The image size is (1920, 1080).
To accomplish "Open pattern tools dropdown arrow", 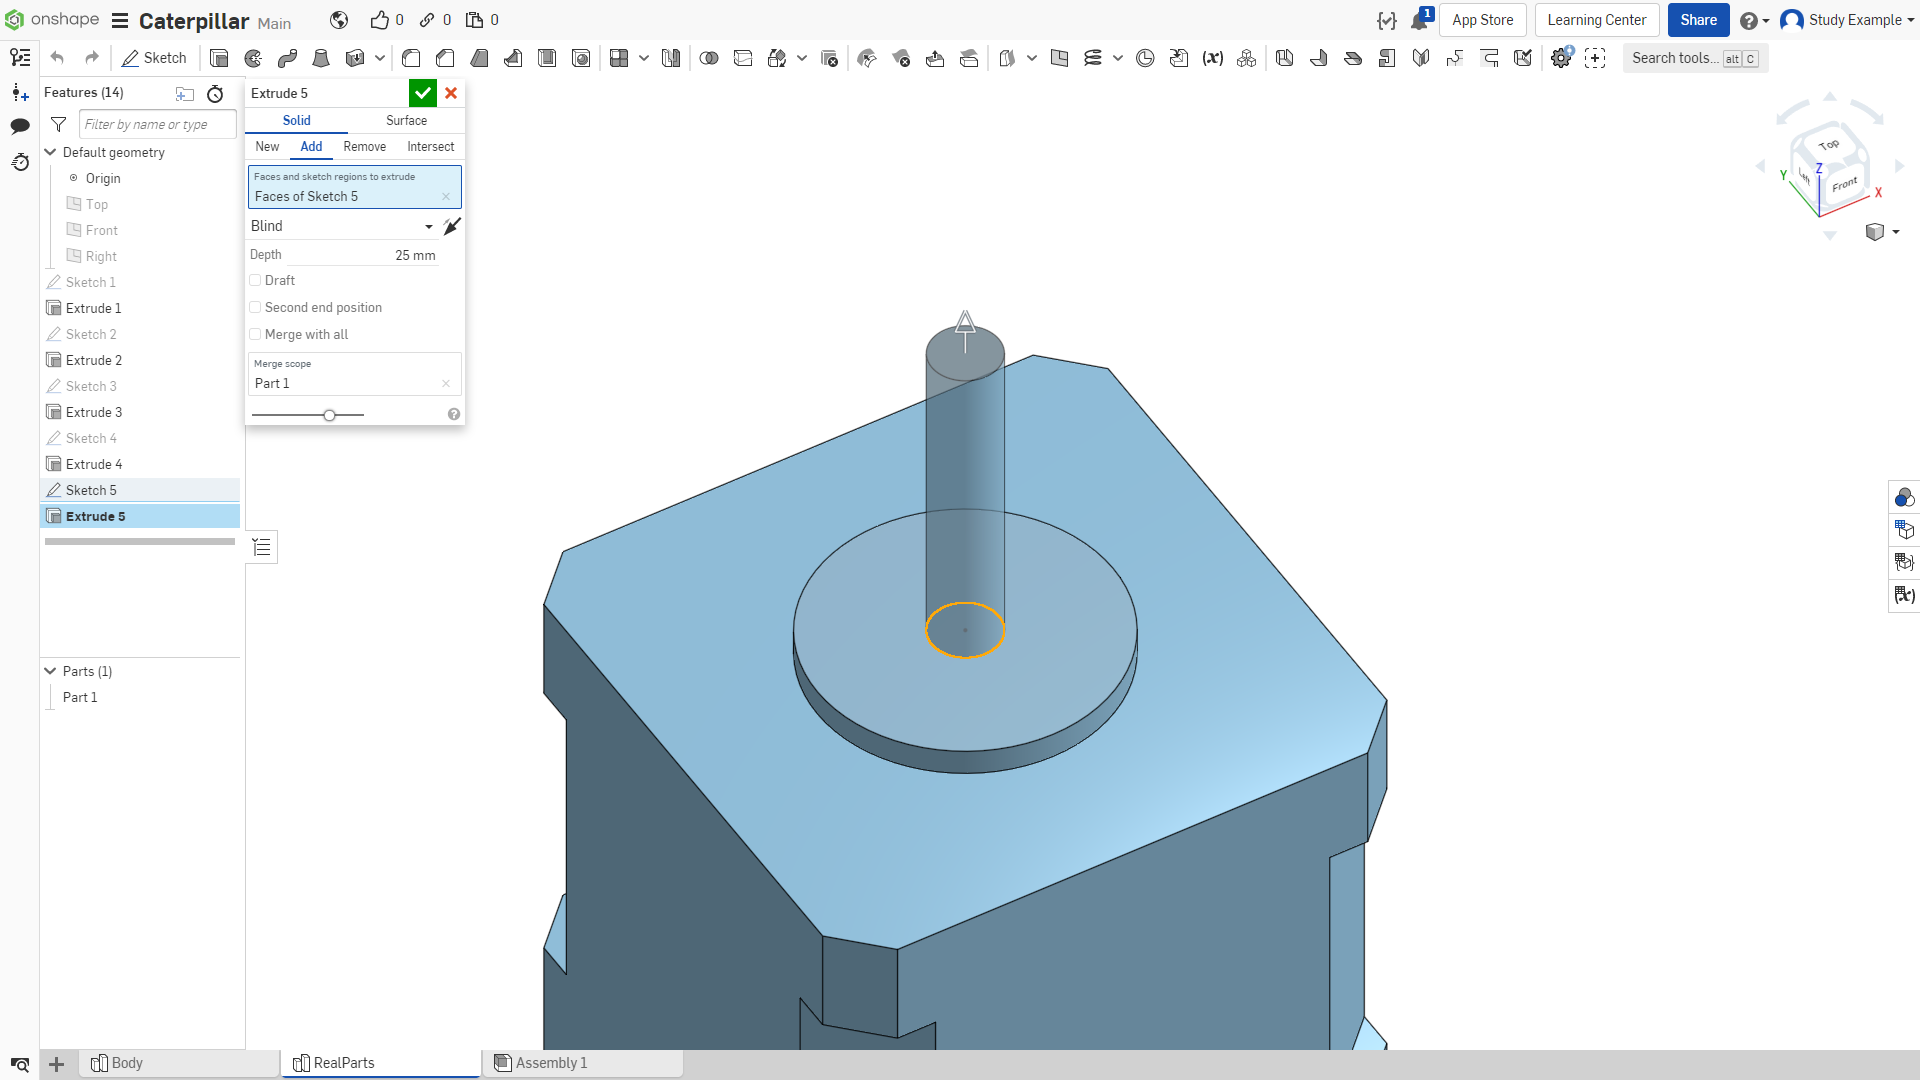I will click(644, 58).
